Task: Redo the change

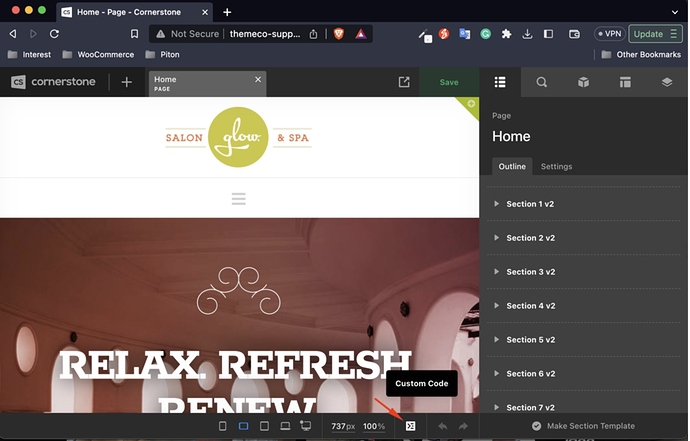Action: tap(463, 426)
